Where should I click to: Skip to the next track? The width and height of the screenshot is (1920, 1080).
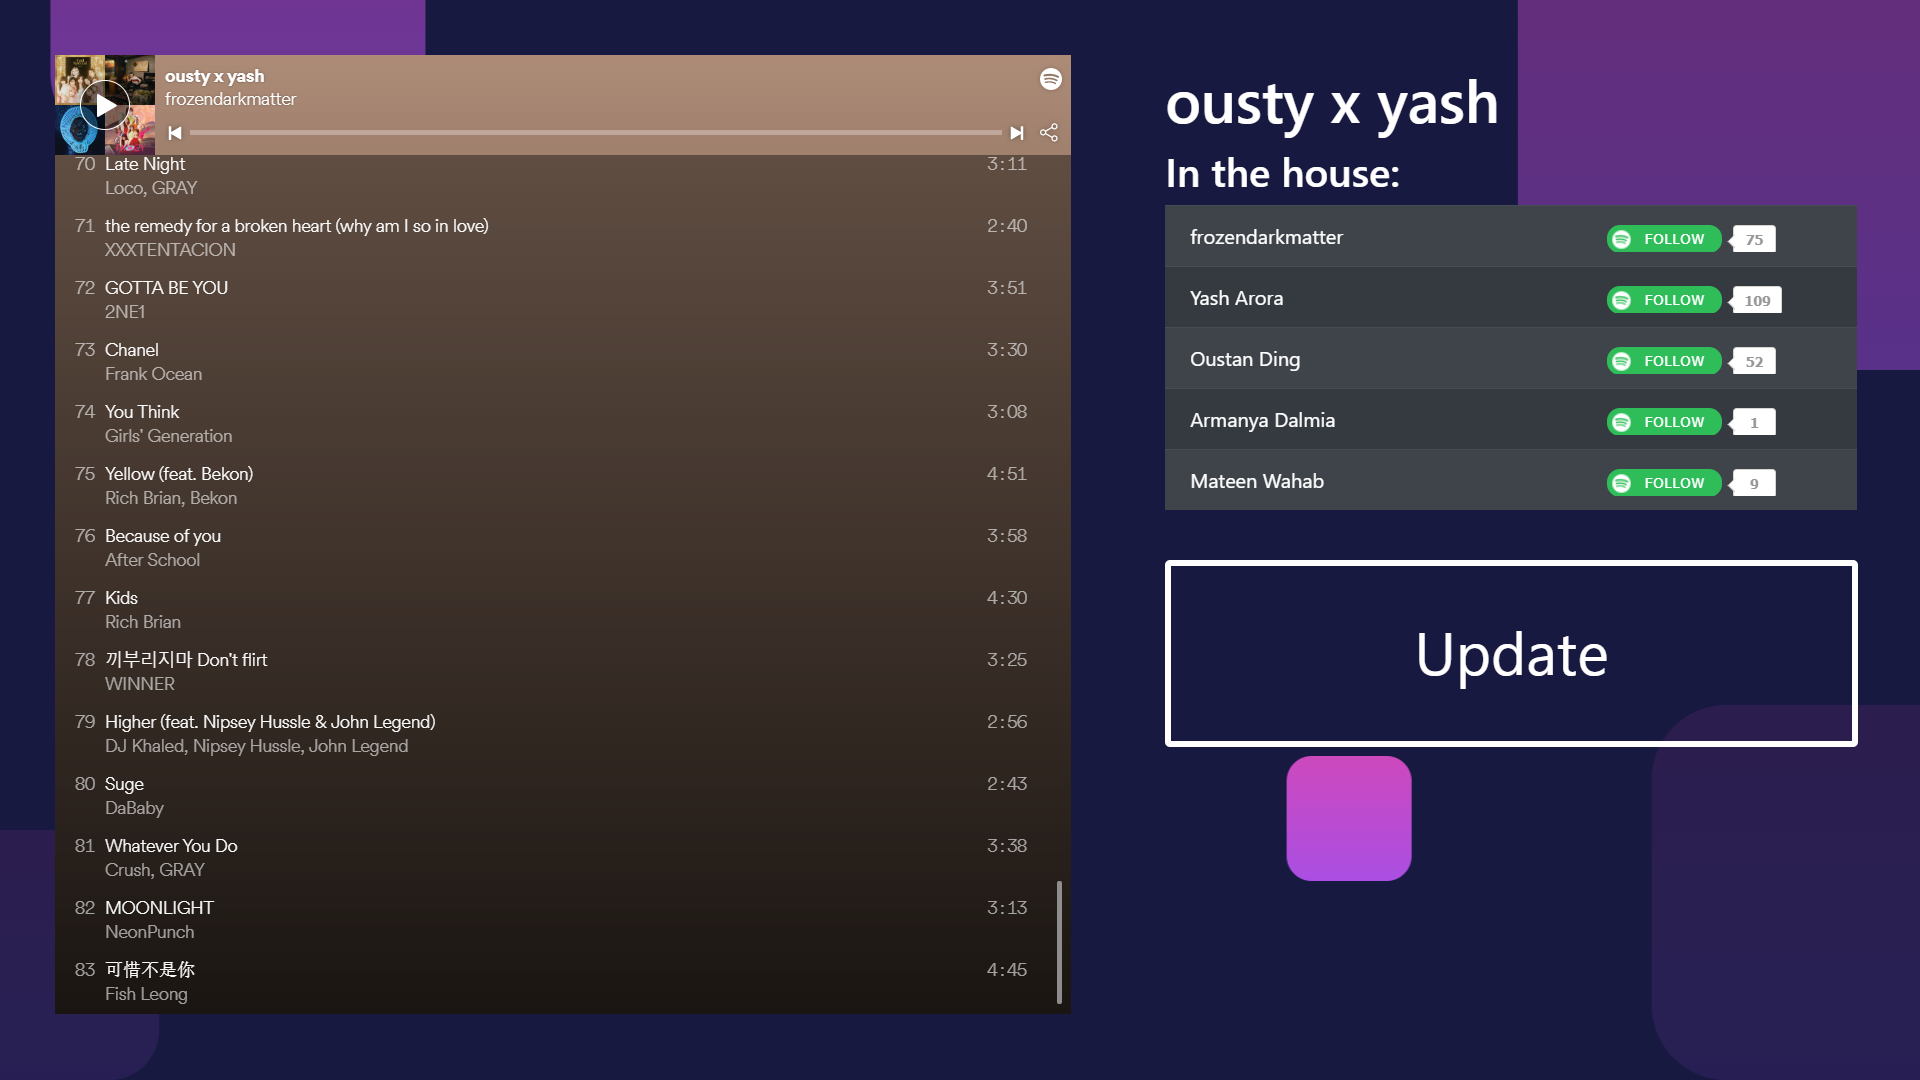1017,133
